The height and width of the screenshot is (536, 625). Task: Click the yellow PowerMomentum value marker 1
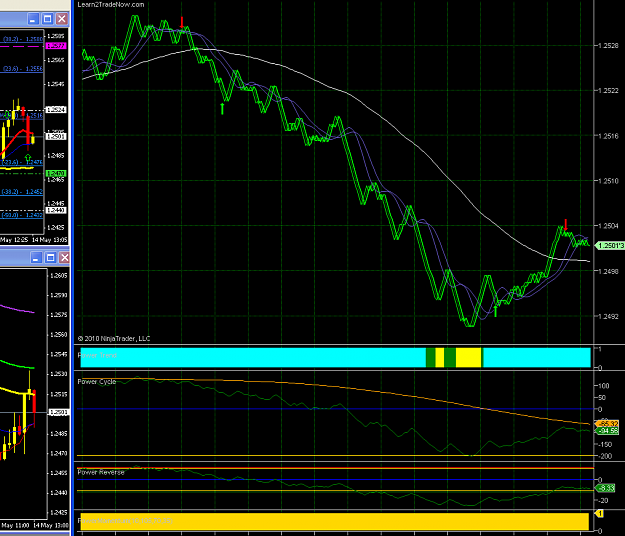[599, 514]
